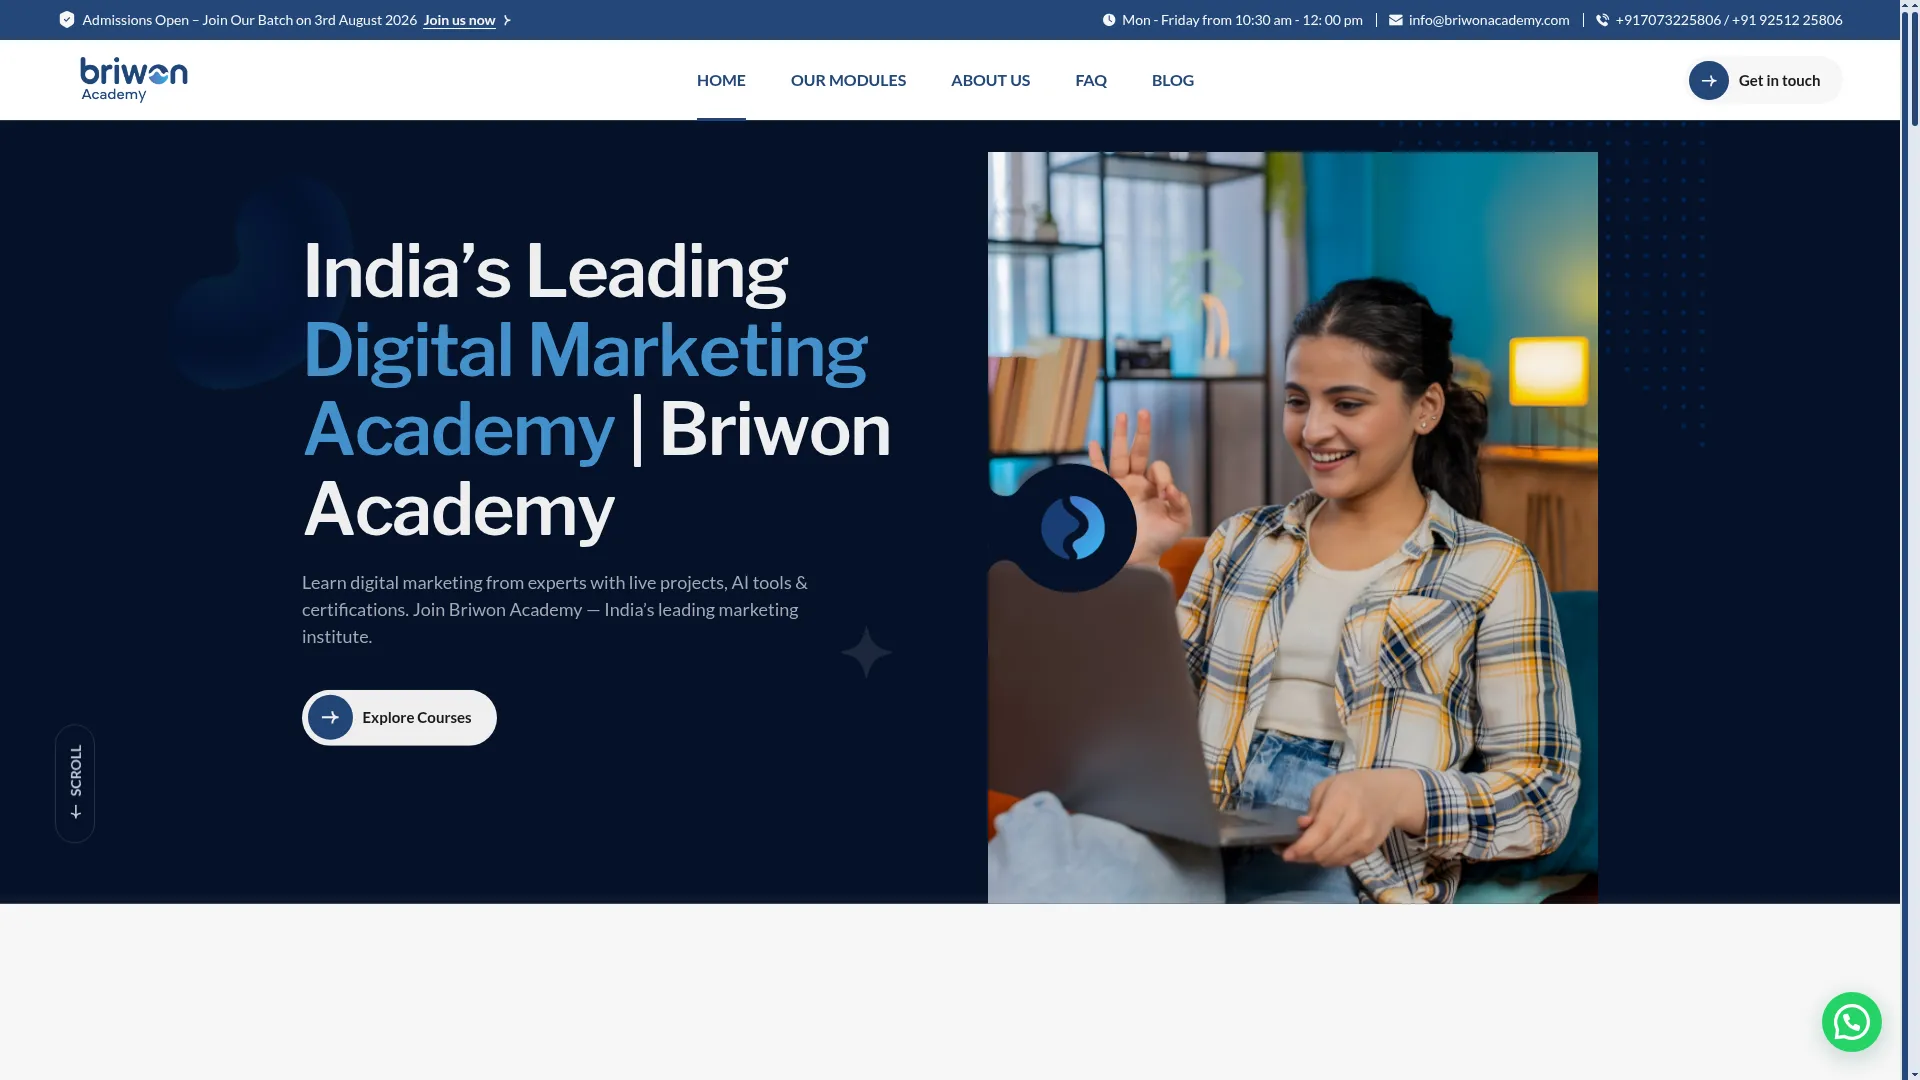Image resolution: width=1920 pixels, height=1080 pixels.
Task: Click the info@briwonacademy.com email link
Action: (x=1489, y=20)
